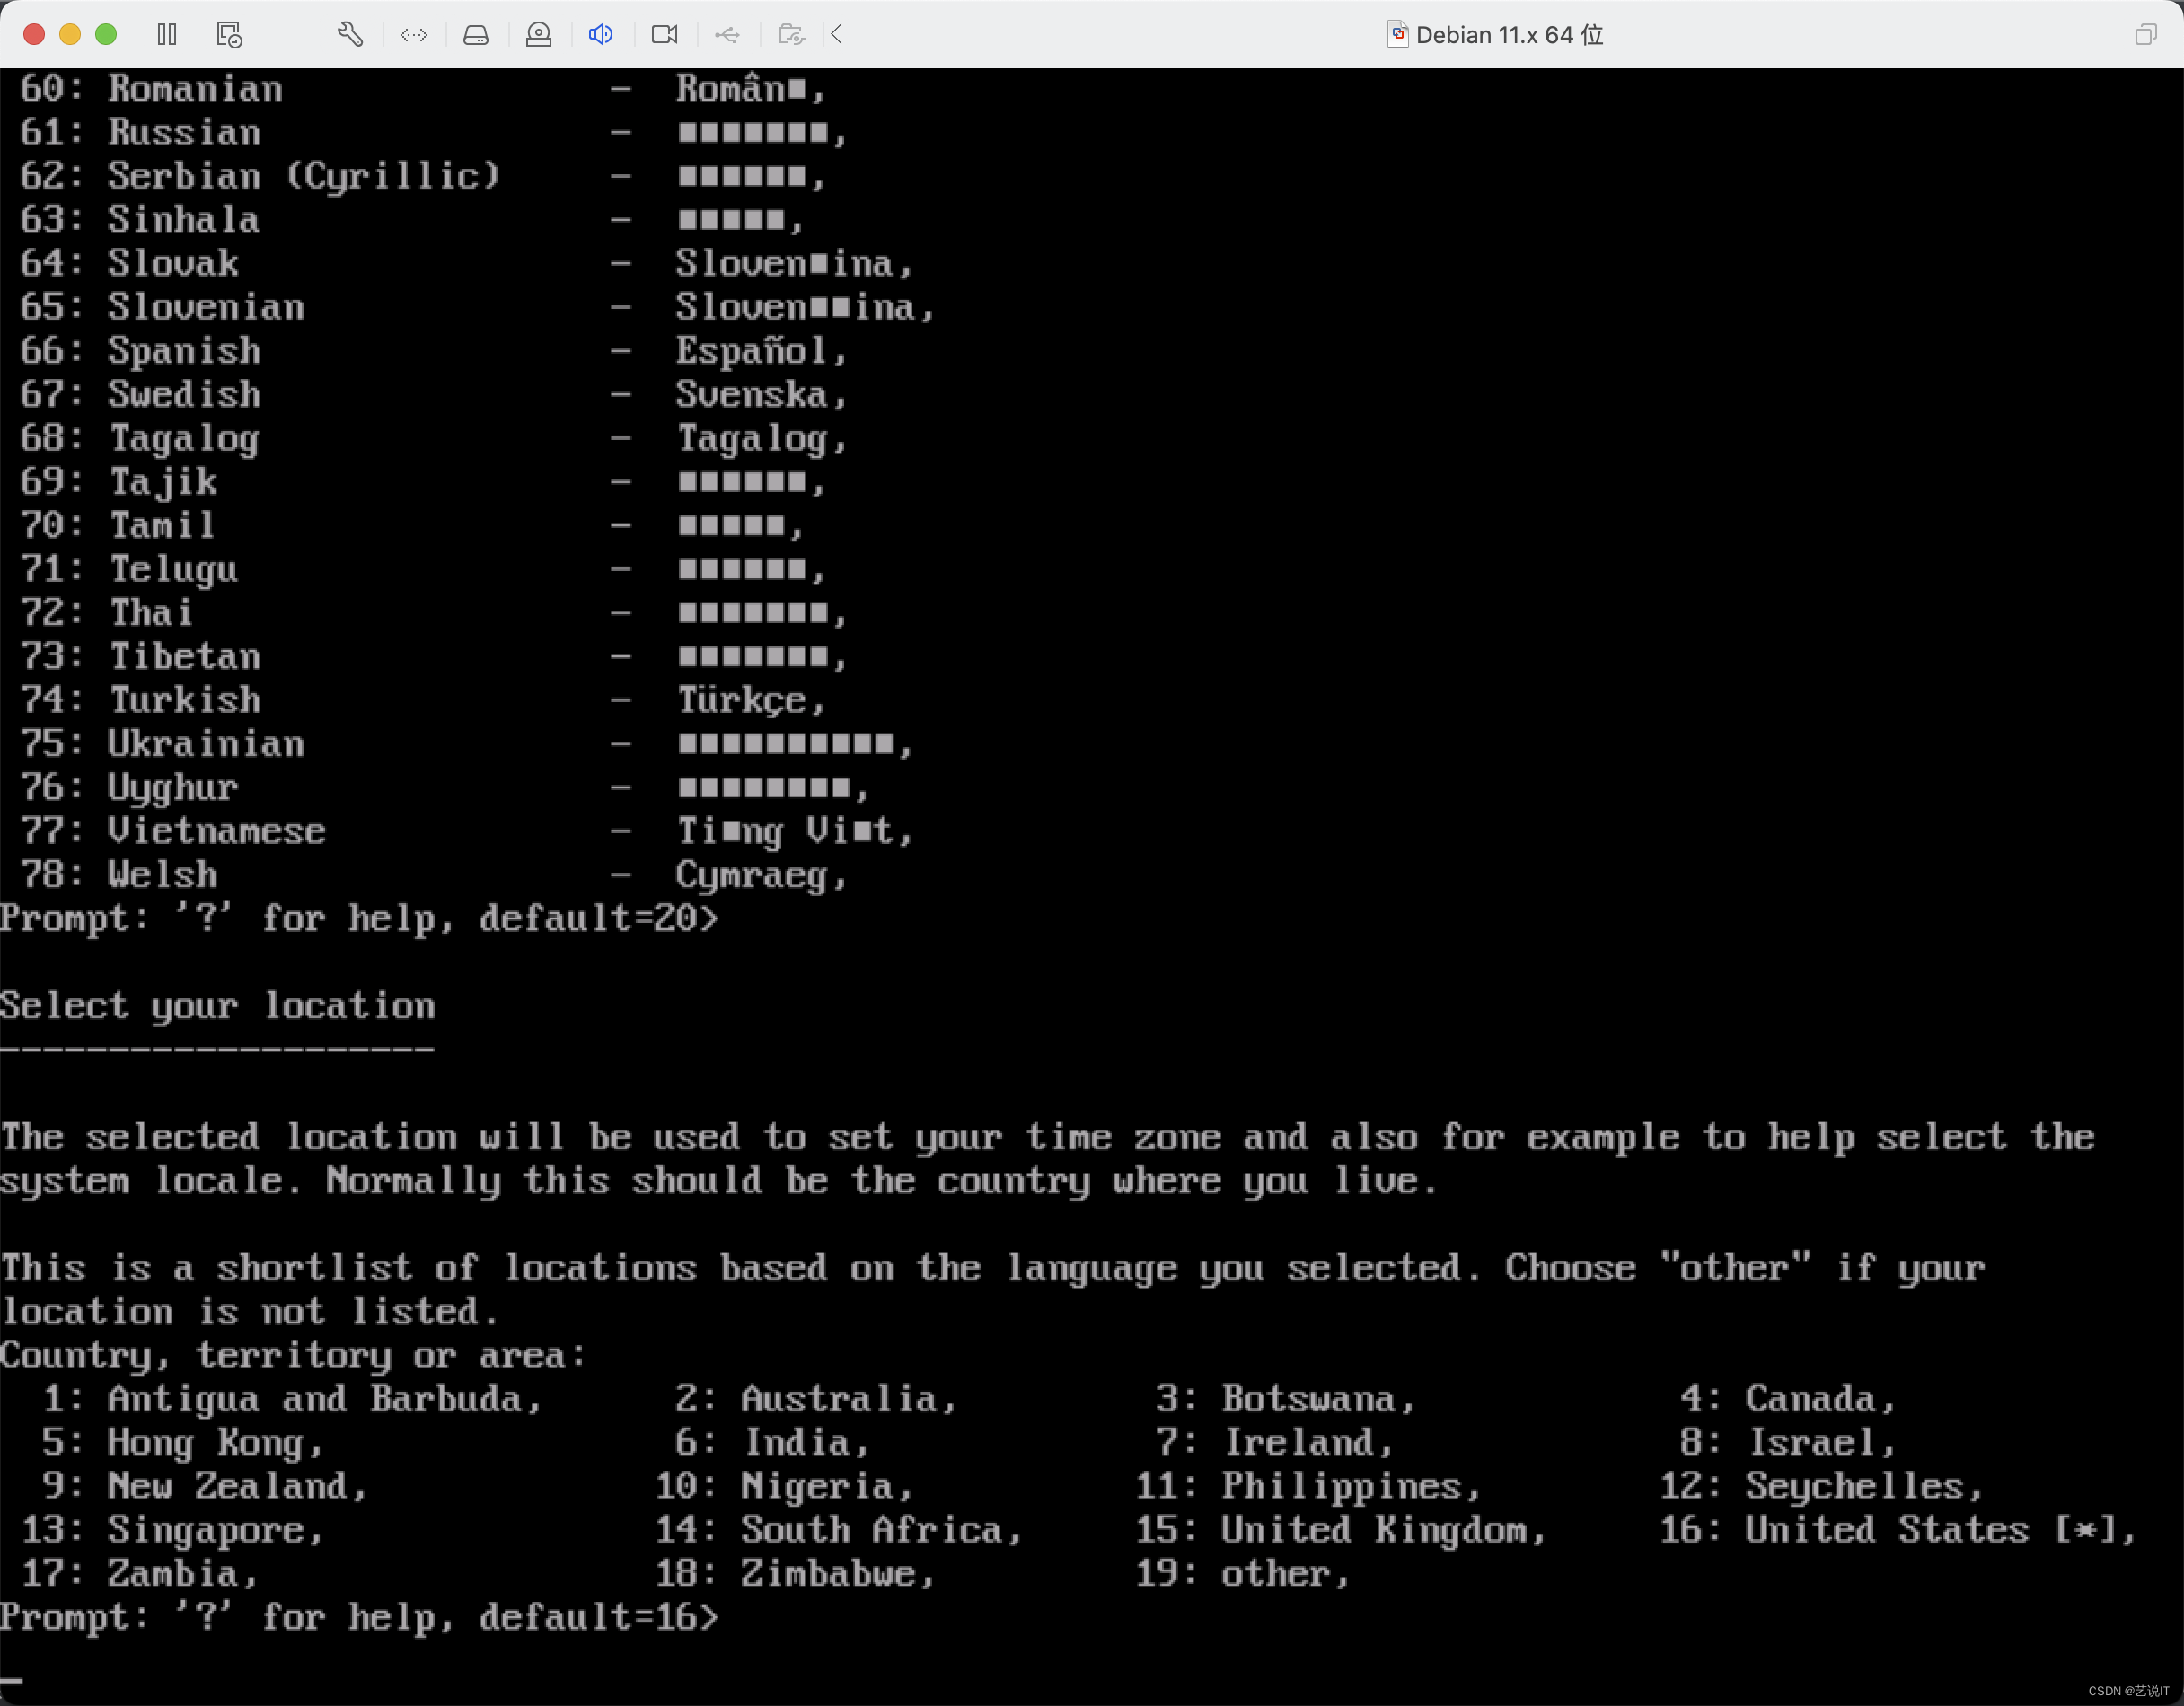Click the network adapter arrows icon

pos(413,35)
